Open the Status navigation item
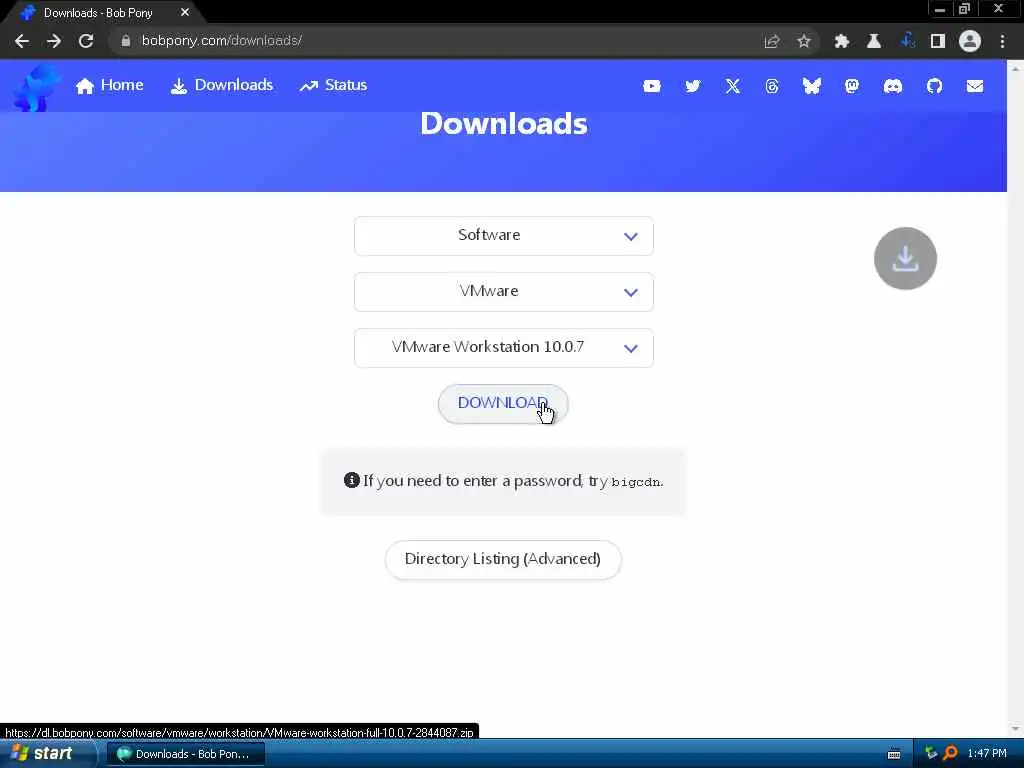Screen dimensions: 1024x768 (333, 86)
